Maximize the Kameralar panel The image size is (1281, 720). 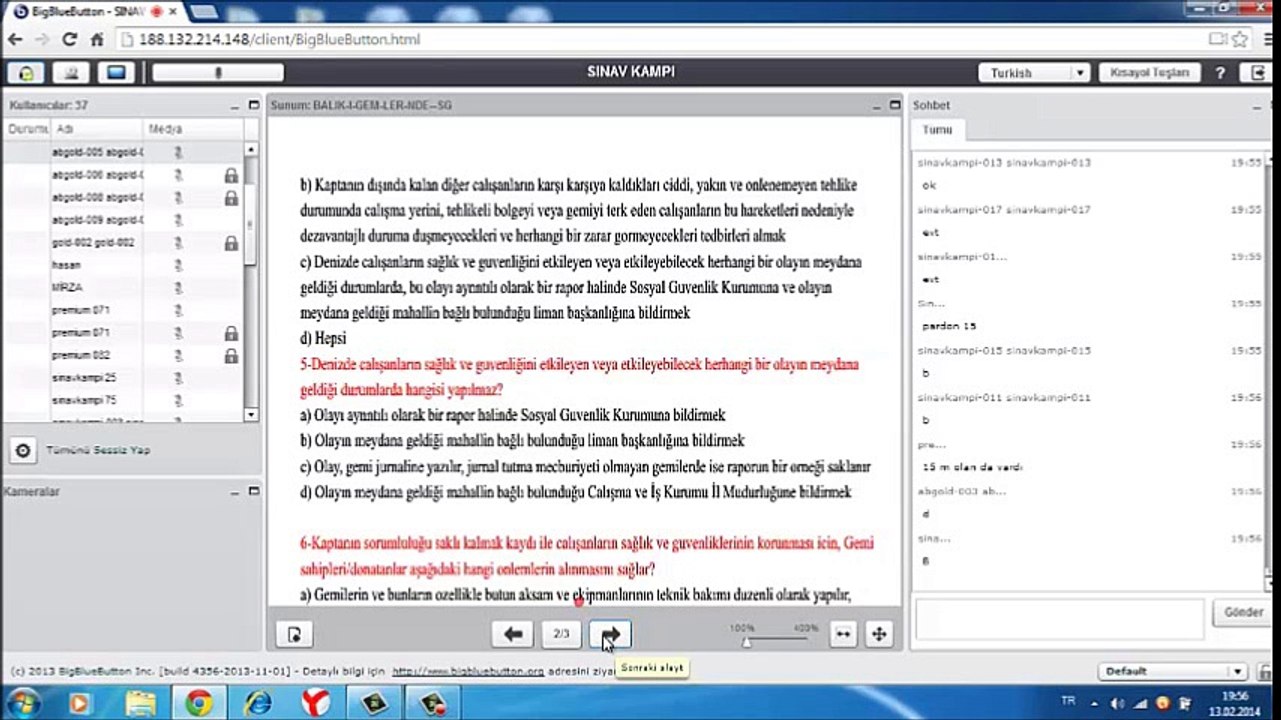tap(253, 491)
